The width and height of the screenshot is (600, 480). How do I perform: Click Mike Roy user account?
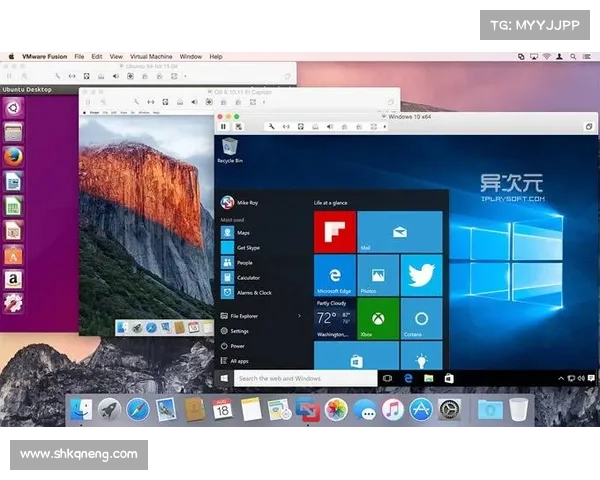[x=240, y=202]
